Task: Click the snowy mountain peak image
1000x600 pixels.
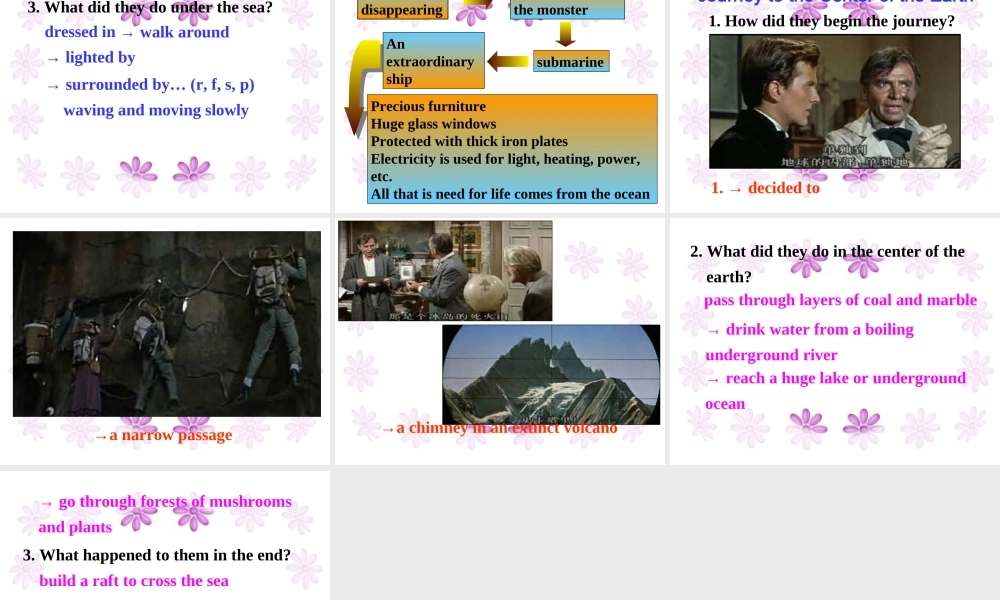Action: pyautogui.click(x=551, y=374)
